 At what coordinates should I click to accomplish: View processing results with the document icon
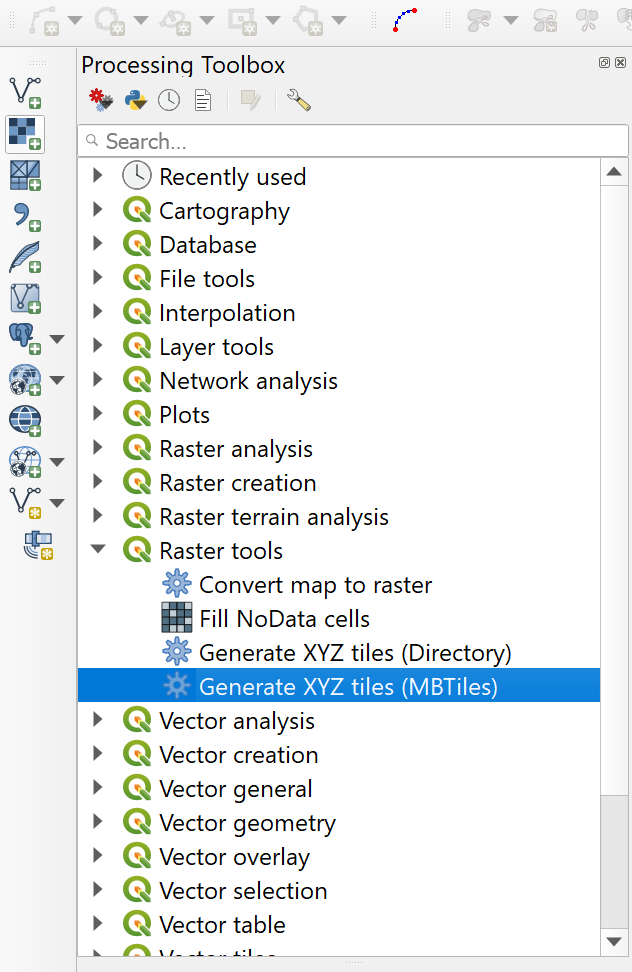point(201,100)
